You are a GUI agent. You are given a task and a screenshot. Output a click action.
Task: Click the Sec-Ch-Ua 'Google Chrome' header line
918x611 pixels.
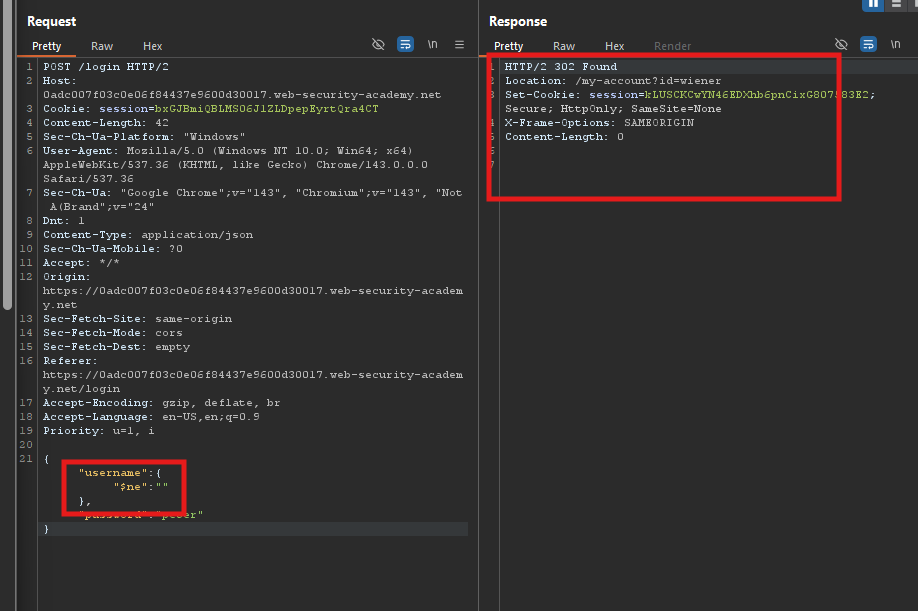click(252, 200)
